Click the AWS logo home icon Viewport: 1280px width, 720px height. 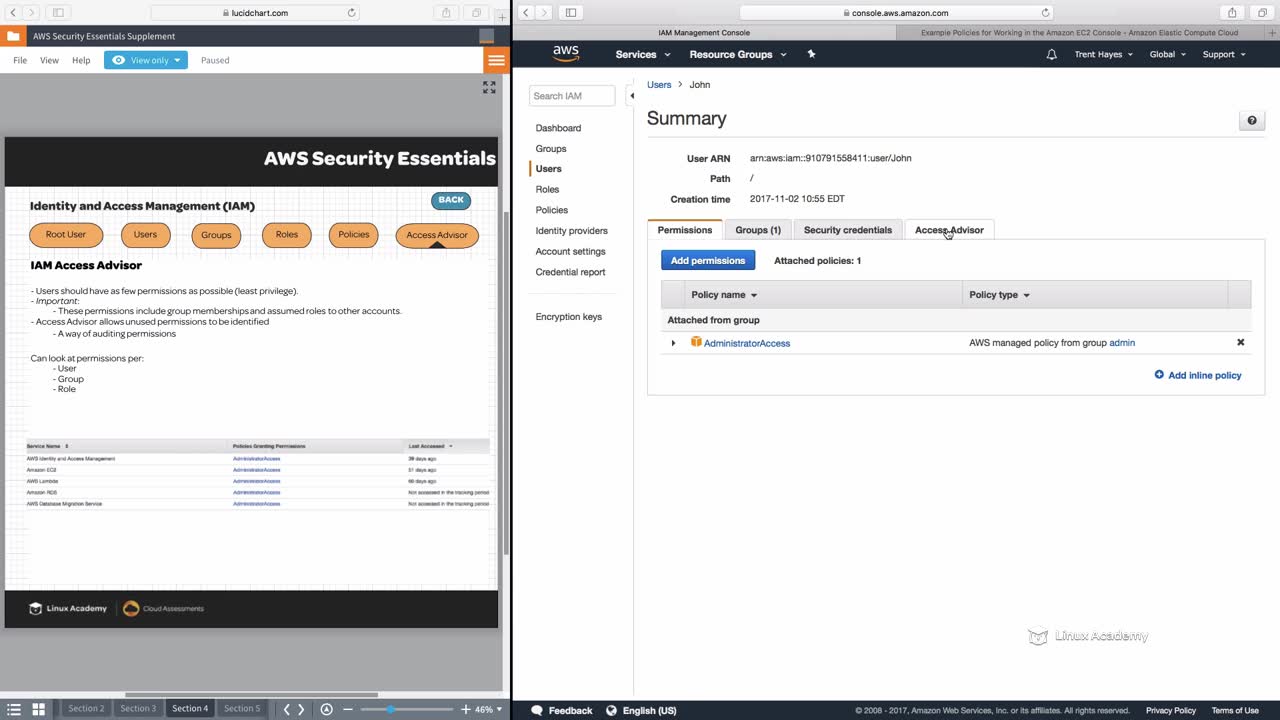[566, 54]
